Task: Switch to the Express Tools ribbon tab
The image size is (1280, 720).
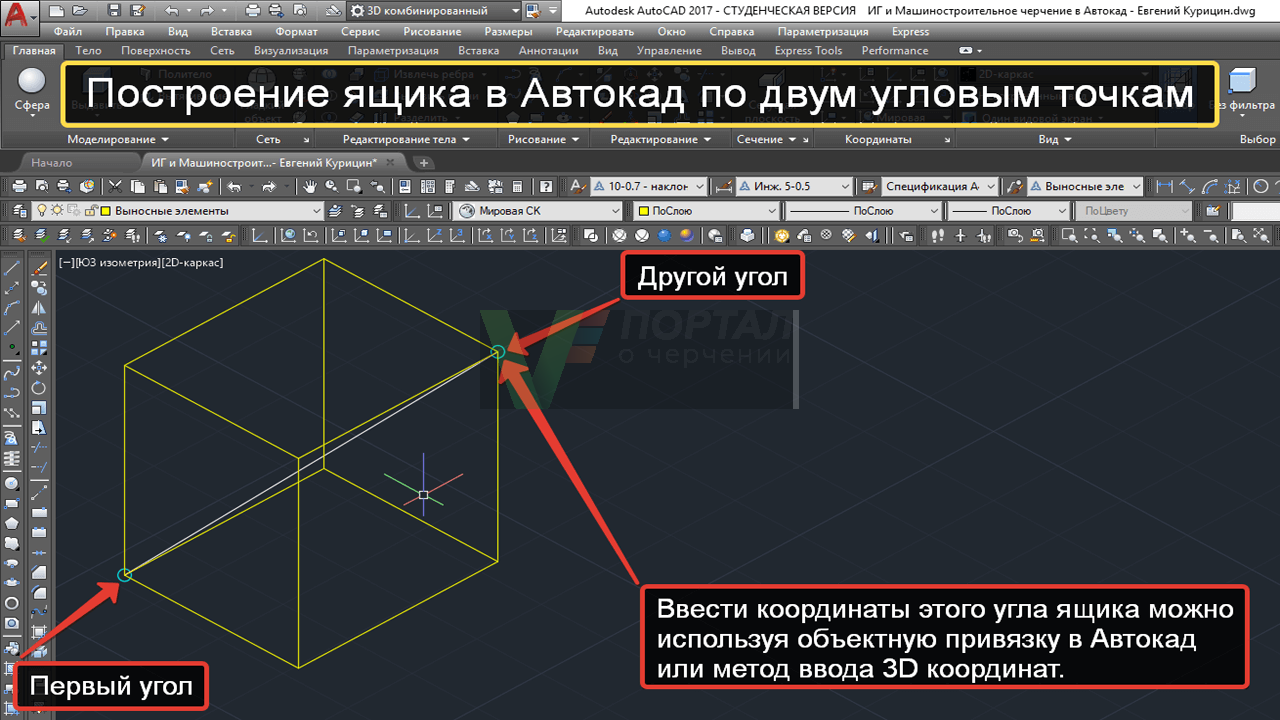Action: 808,50
